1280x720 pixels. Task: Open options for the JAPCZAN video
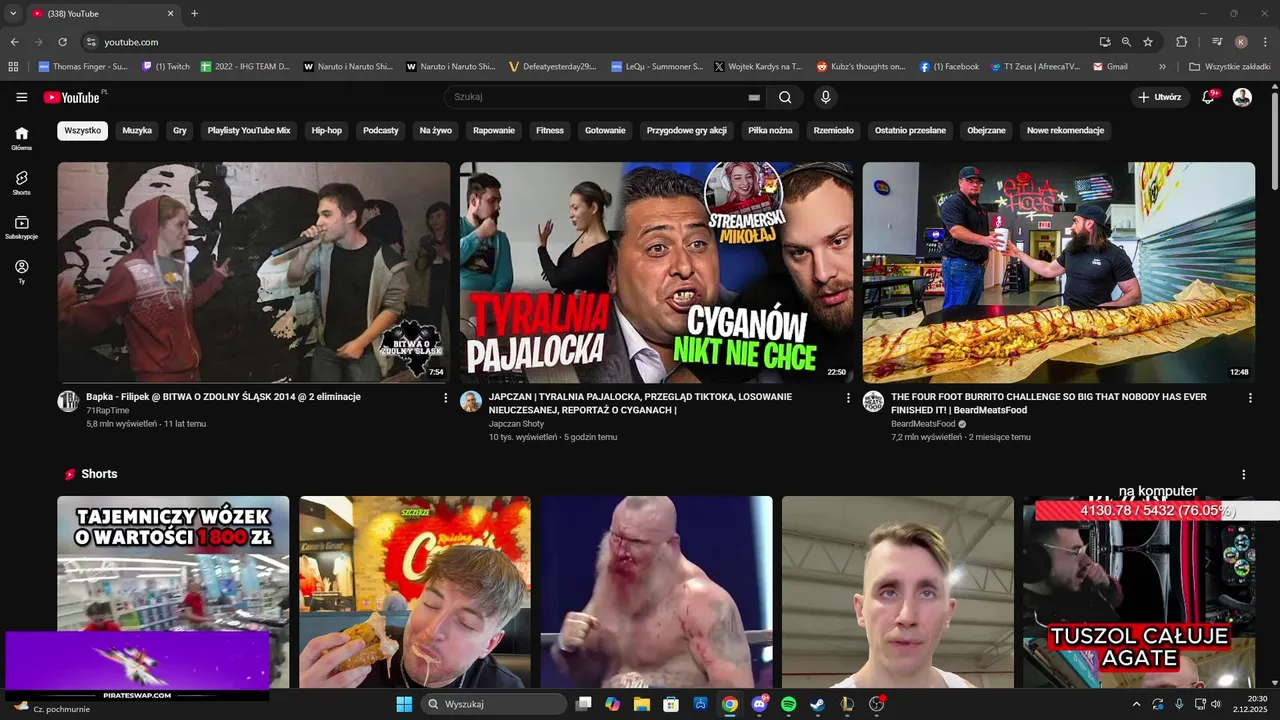point(848,398)
